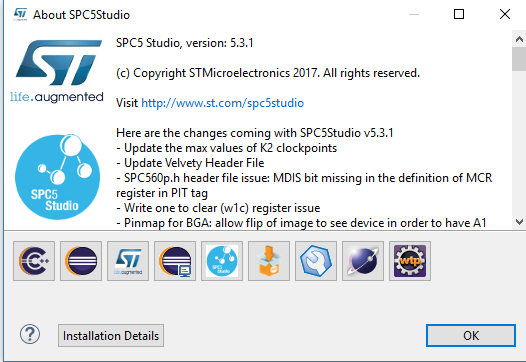The width and height of the screenshot is (526, 362).
Task: Click the Eclipse remote/terminal plugin icon
Action: (175, 261)
